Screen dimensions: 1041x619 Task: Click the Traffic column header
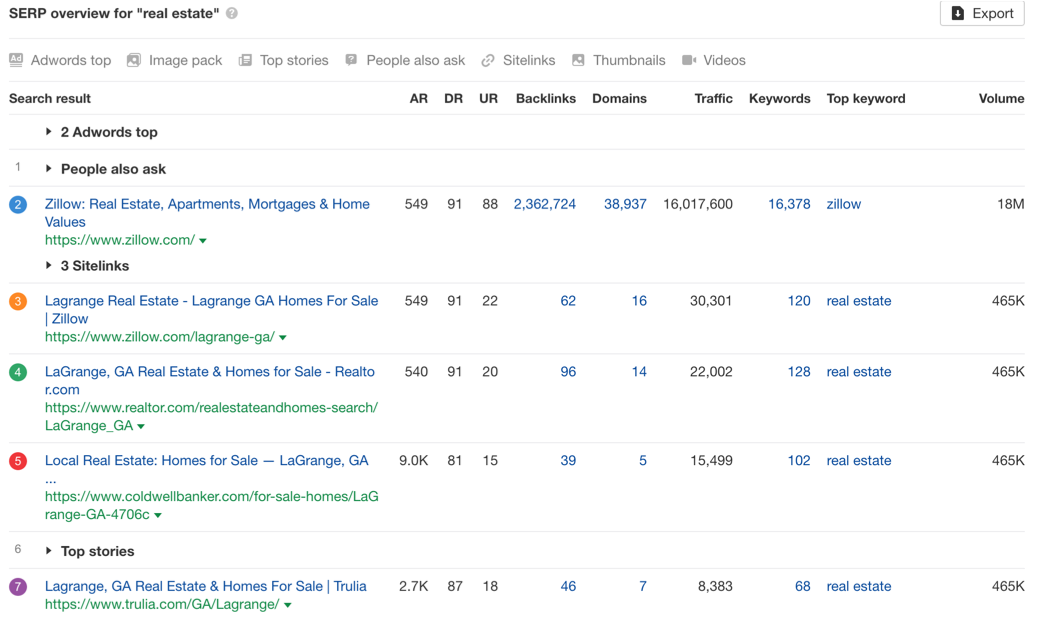point(714,99)
